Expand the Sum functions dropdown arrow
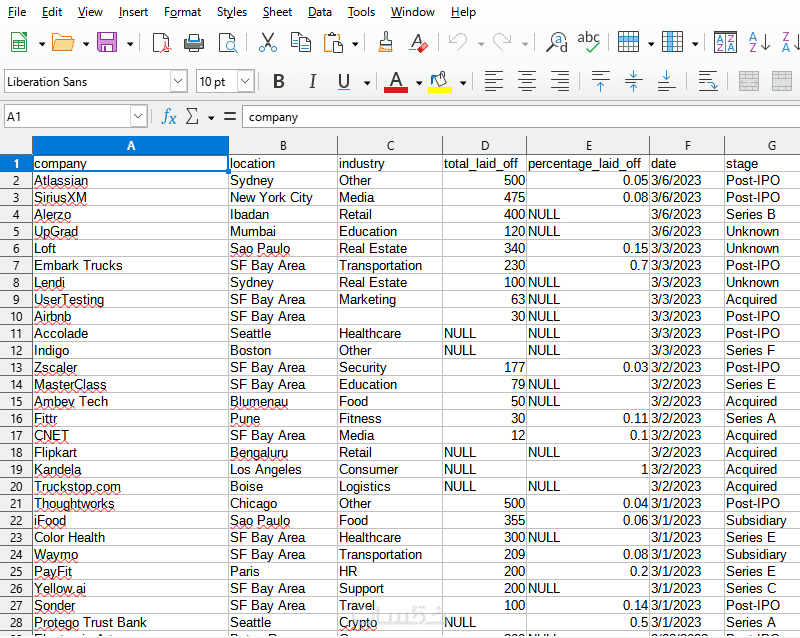The height and width of the screenshot is (638, 800). coord(211,118)
